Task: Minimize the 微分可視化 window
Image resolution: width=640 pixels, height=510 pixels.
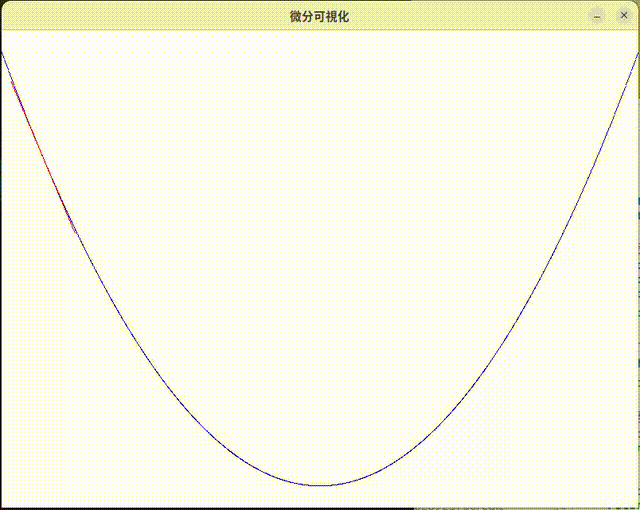Action: (x=597, y=16)
